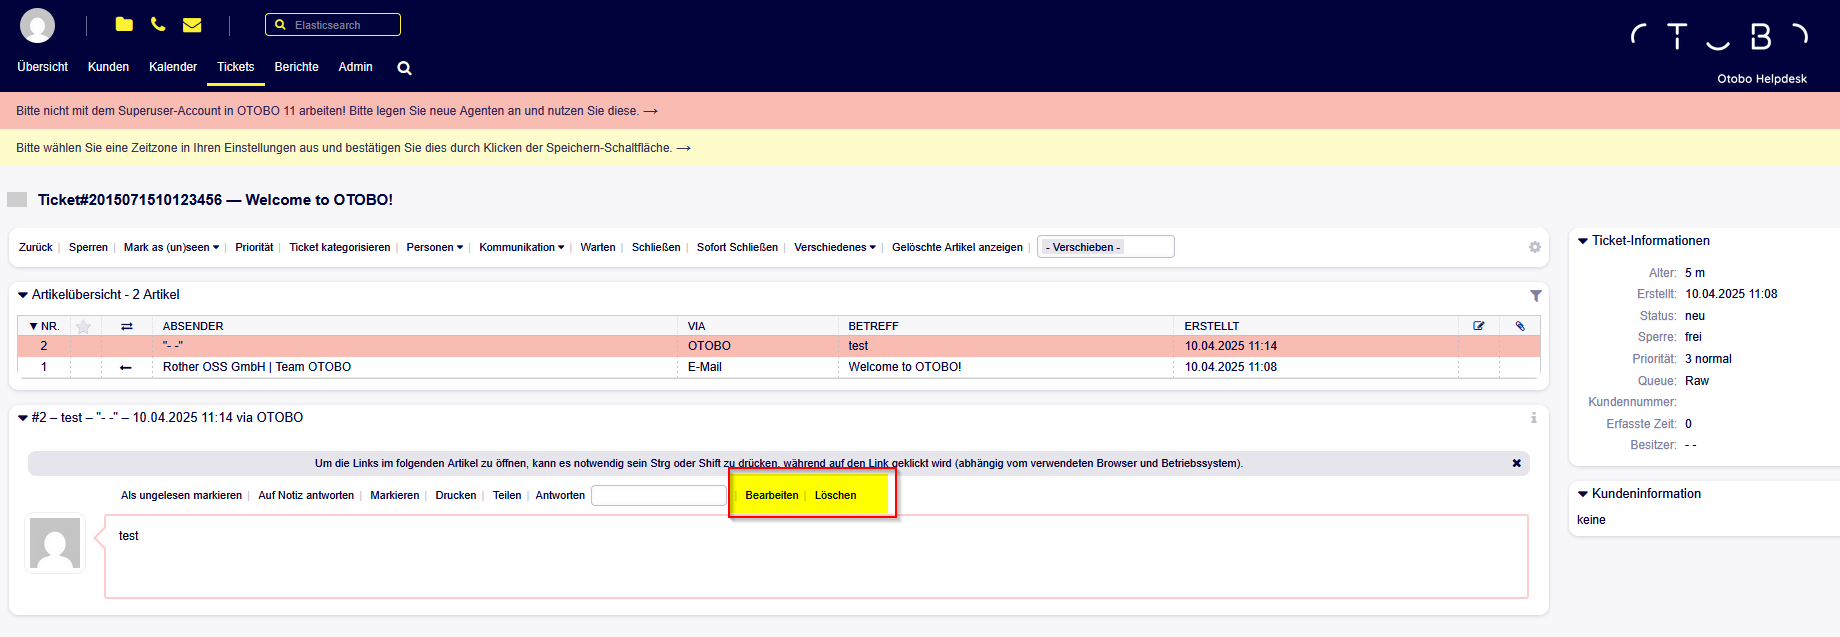The width and height of the screenshot is (1840, 637).
Task: Click Bearbeiten to edit the article
Action: tap(771, 495)
